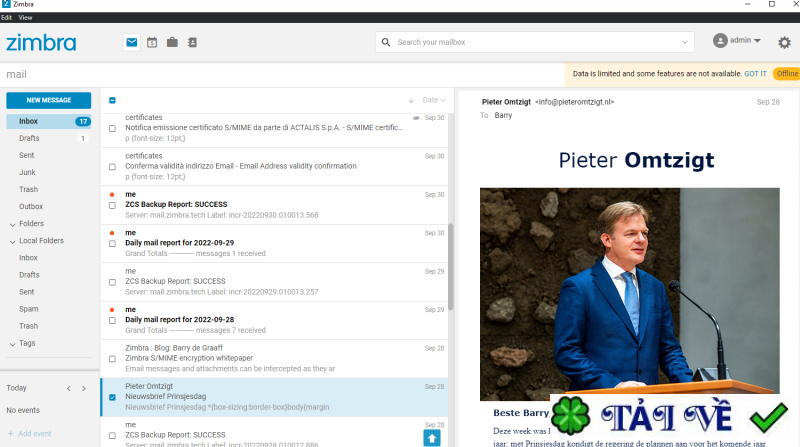Dismiss the notice with GOT IT
This screenshot has height=447, width=800.
point(755,73)
